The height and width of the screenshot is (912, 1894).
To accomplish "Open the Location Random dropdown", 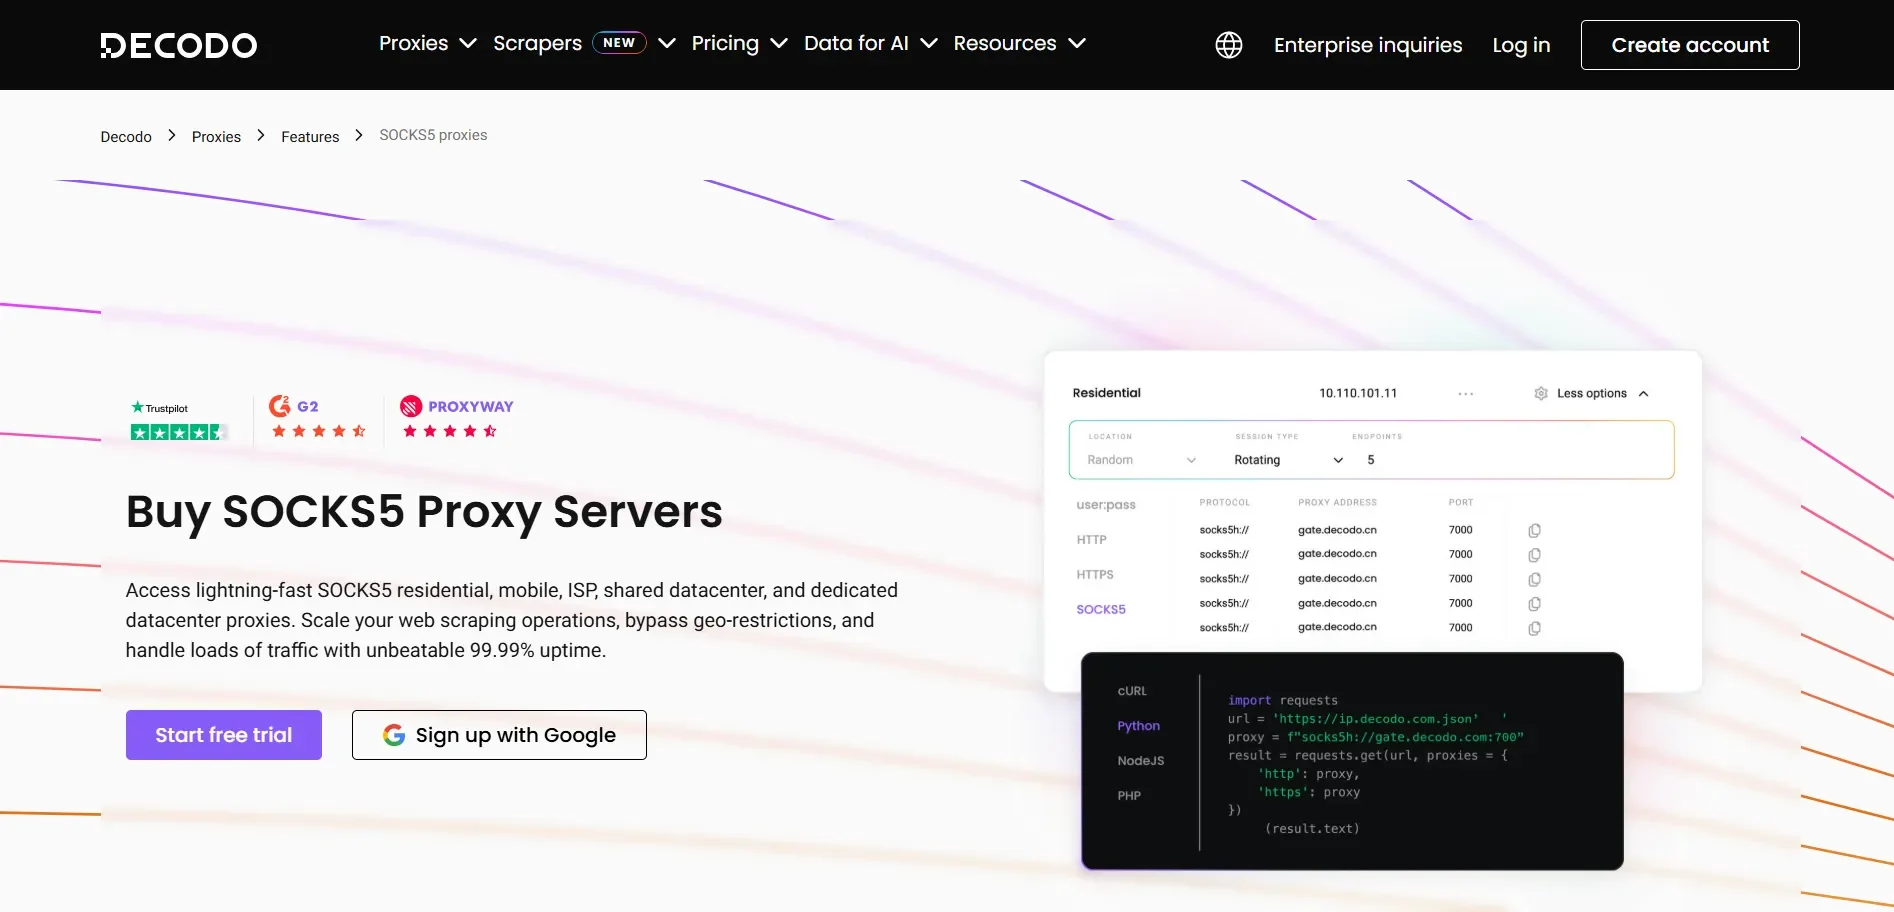I will pyautogui.click(x=1141, y=460).
